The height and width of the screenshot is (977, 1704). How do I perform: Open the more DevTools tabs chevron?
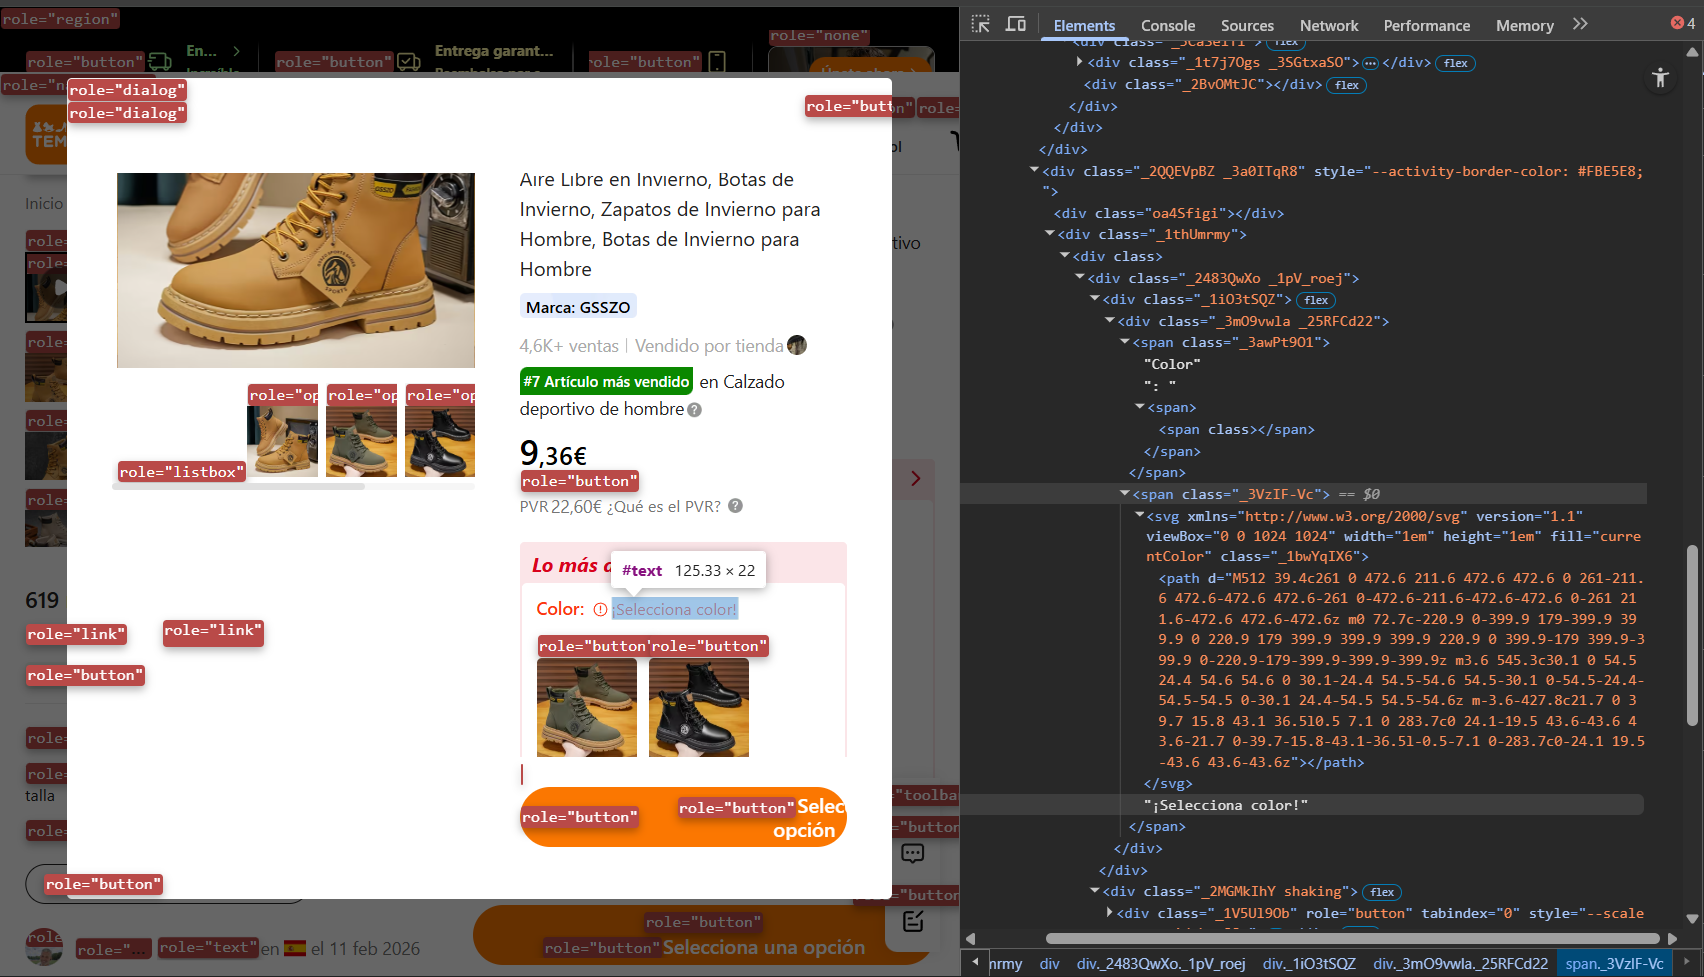1580,24
